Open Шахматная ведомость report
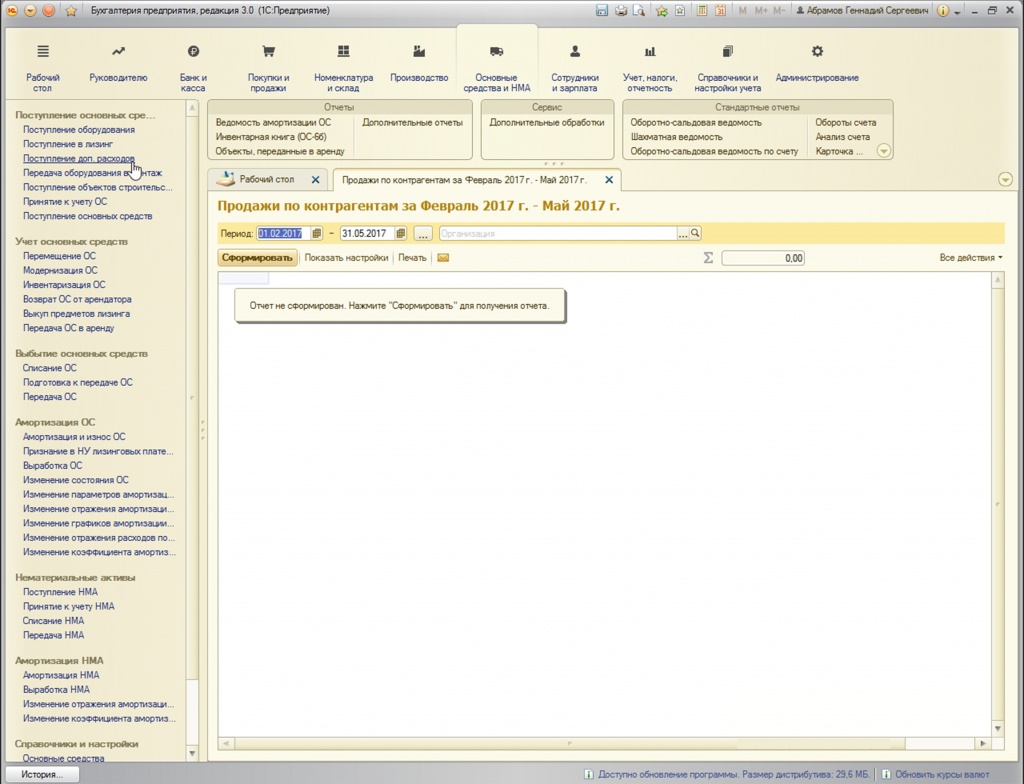The image size is (1024, 784). (x=677, y=137)
